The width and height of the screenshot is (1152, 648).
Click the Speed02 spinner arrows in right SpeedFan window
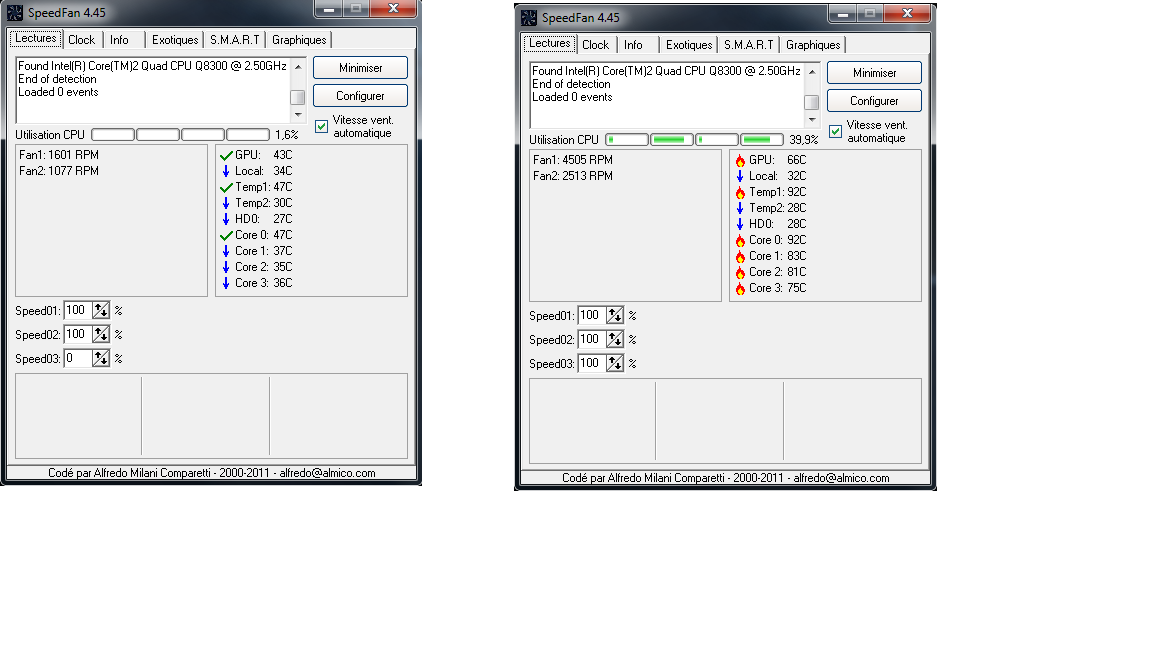(x=615, y=339)
